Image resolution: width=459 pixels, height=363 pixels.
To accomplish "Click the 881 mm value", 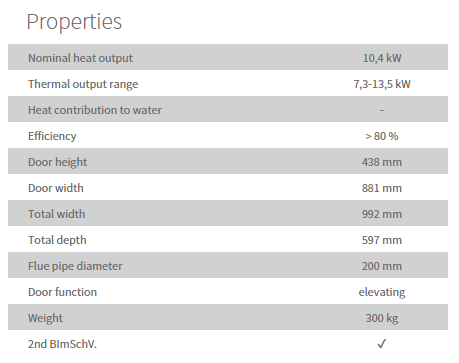I will pos(382,188).
